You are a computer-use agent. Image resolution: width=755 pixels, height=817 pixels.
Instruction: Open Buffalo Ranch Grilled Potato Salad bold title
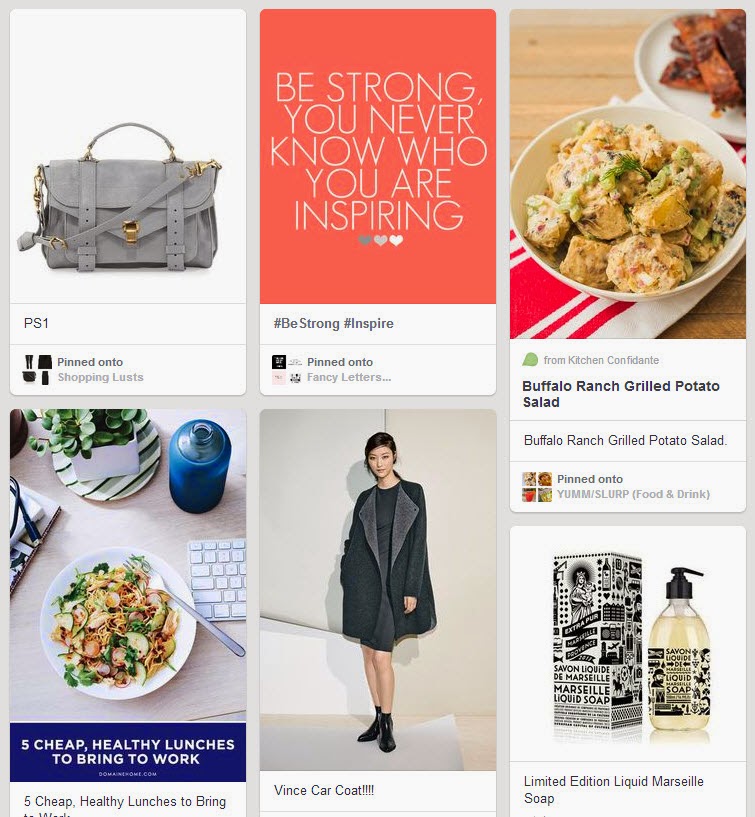pyautogui.click(x=621, y=394)
